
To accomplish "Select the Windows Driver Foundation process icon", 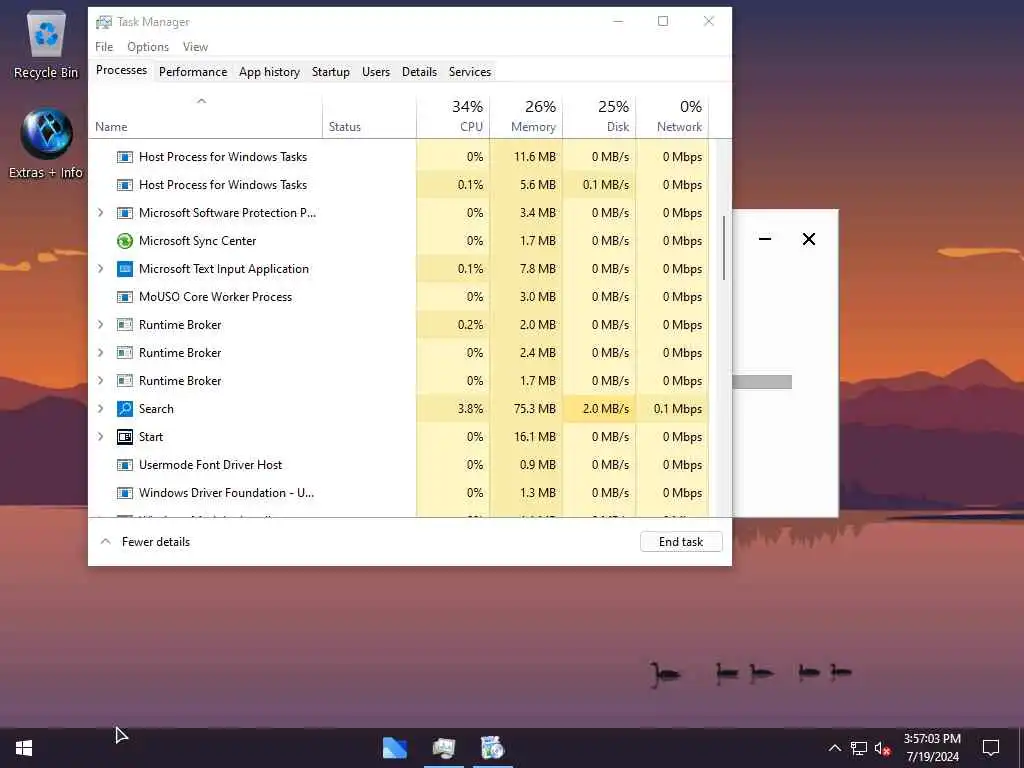I will (125, 493).
